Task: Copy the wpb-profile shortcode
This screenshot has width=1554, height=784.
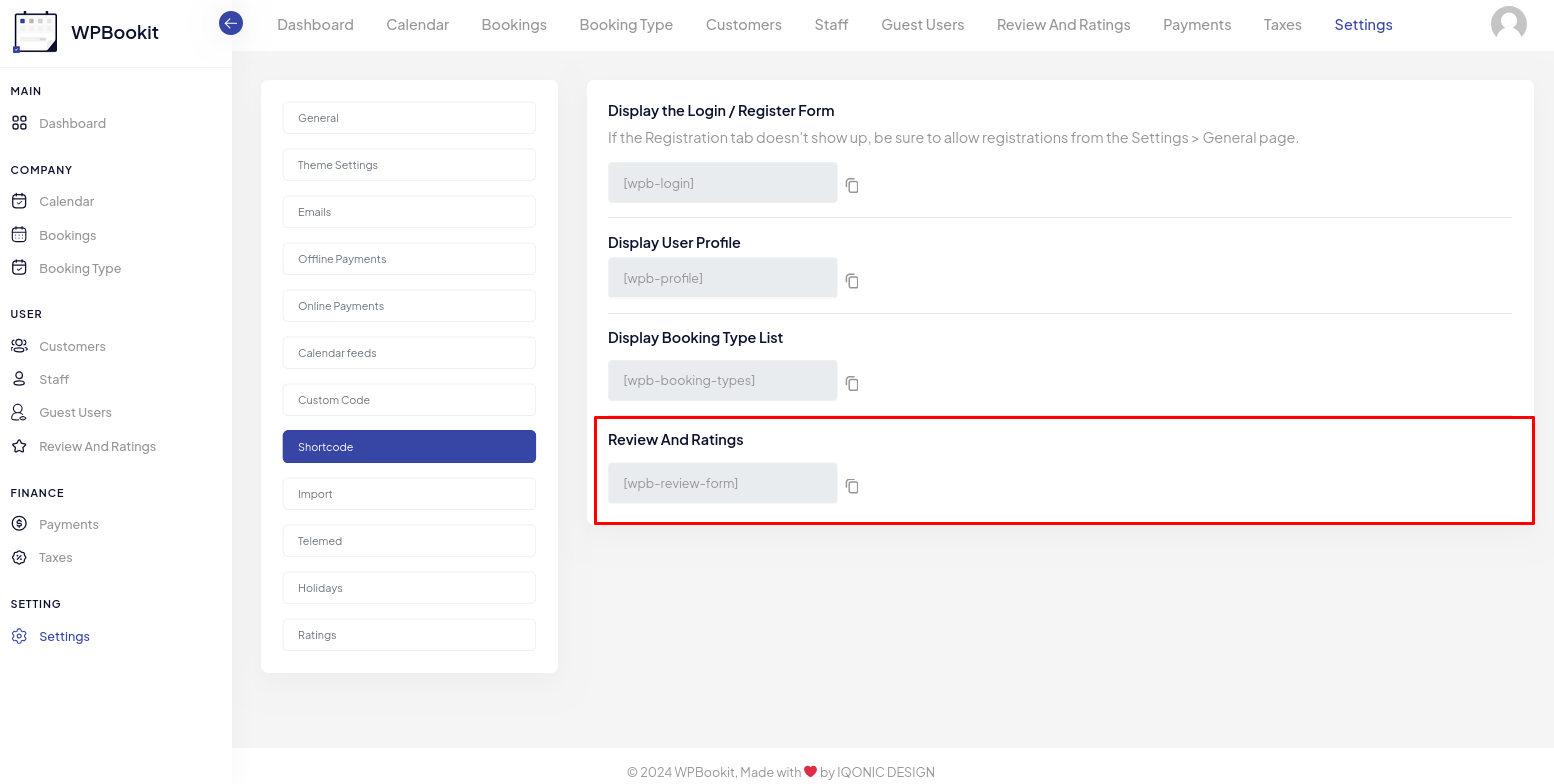Action: [852, 281]
